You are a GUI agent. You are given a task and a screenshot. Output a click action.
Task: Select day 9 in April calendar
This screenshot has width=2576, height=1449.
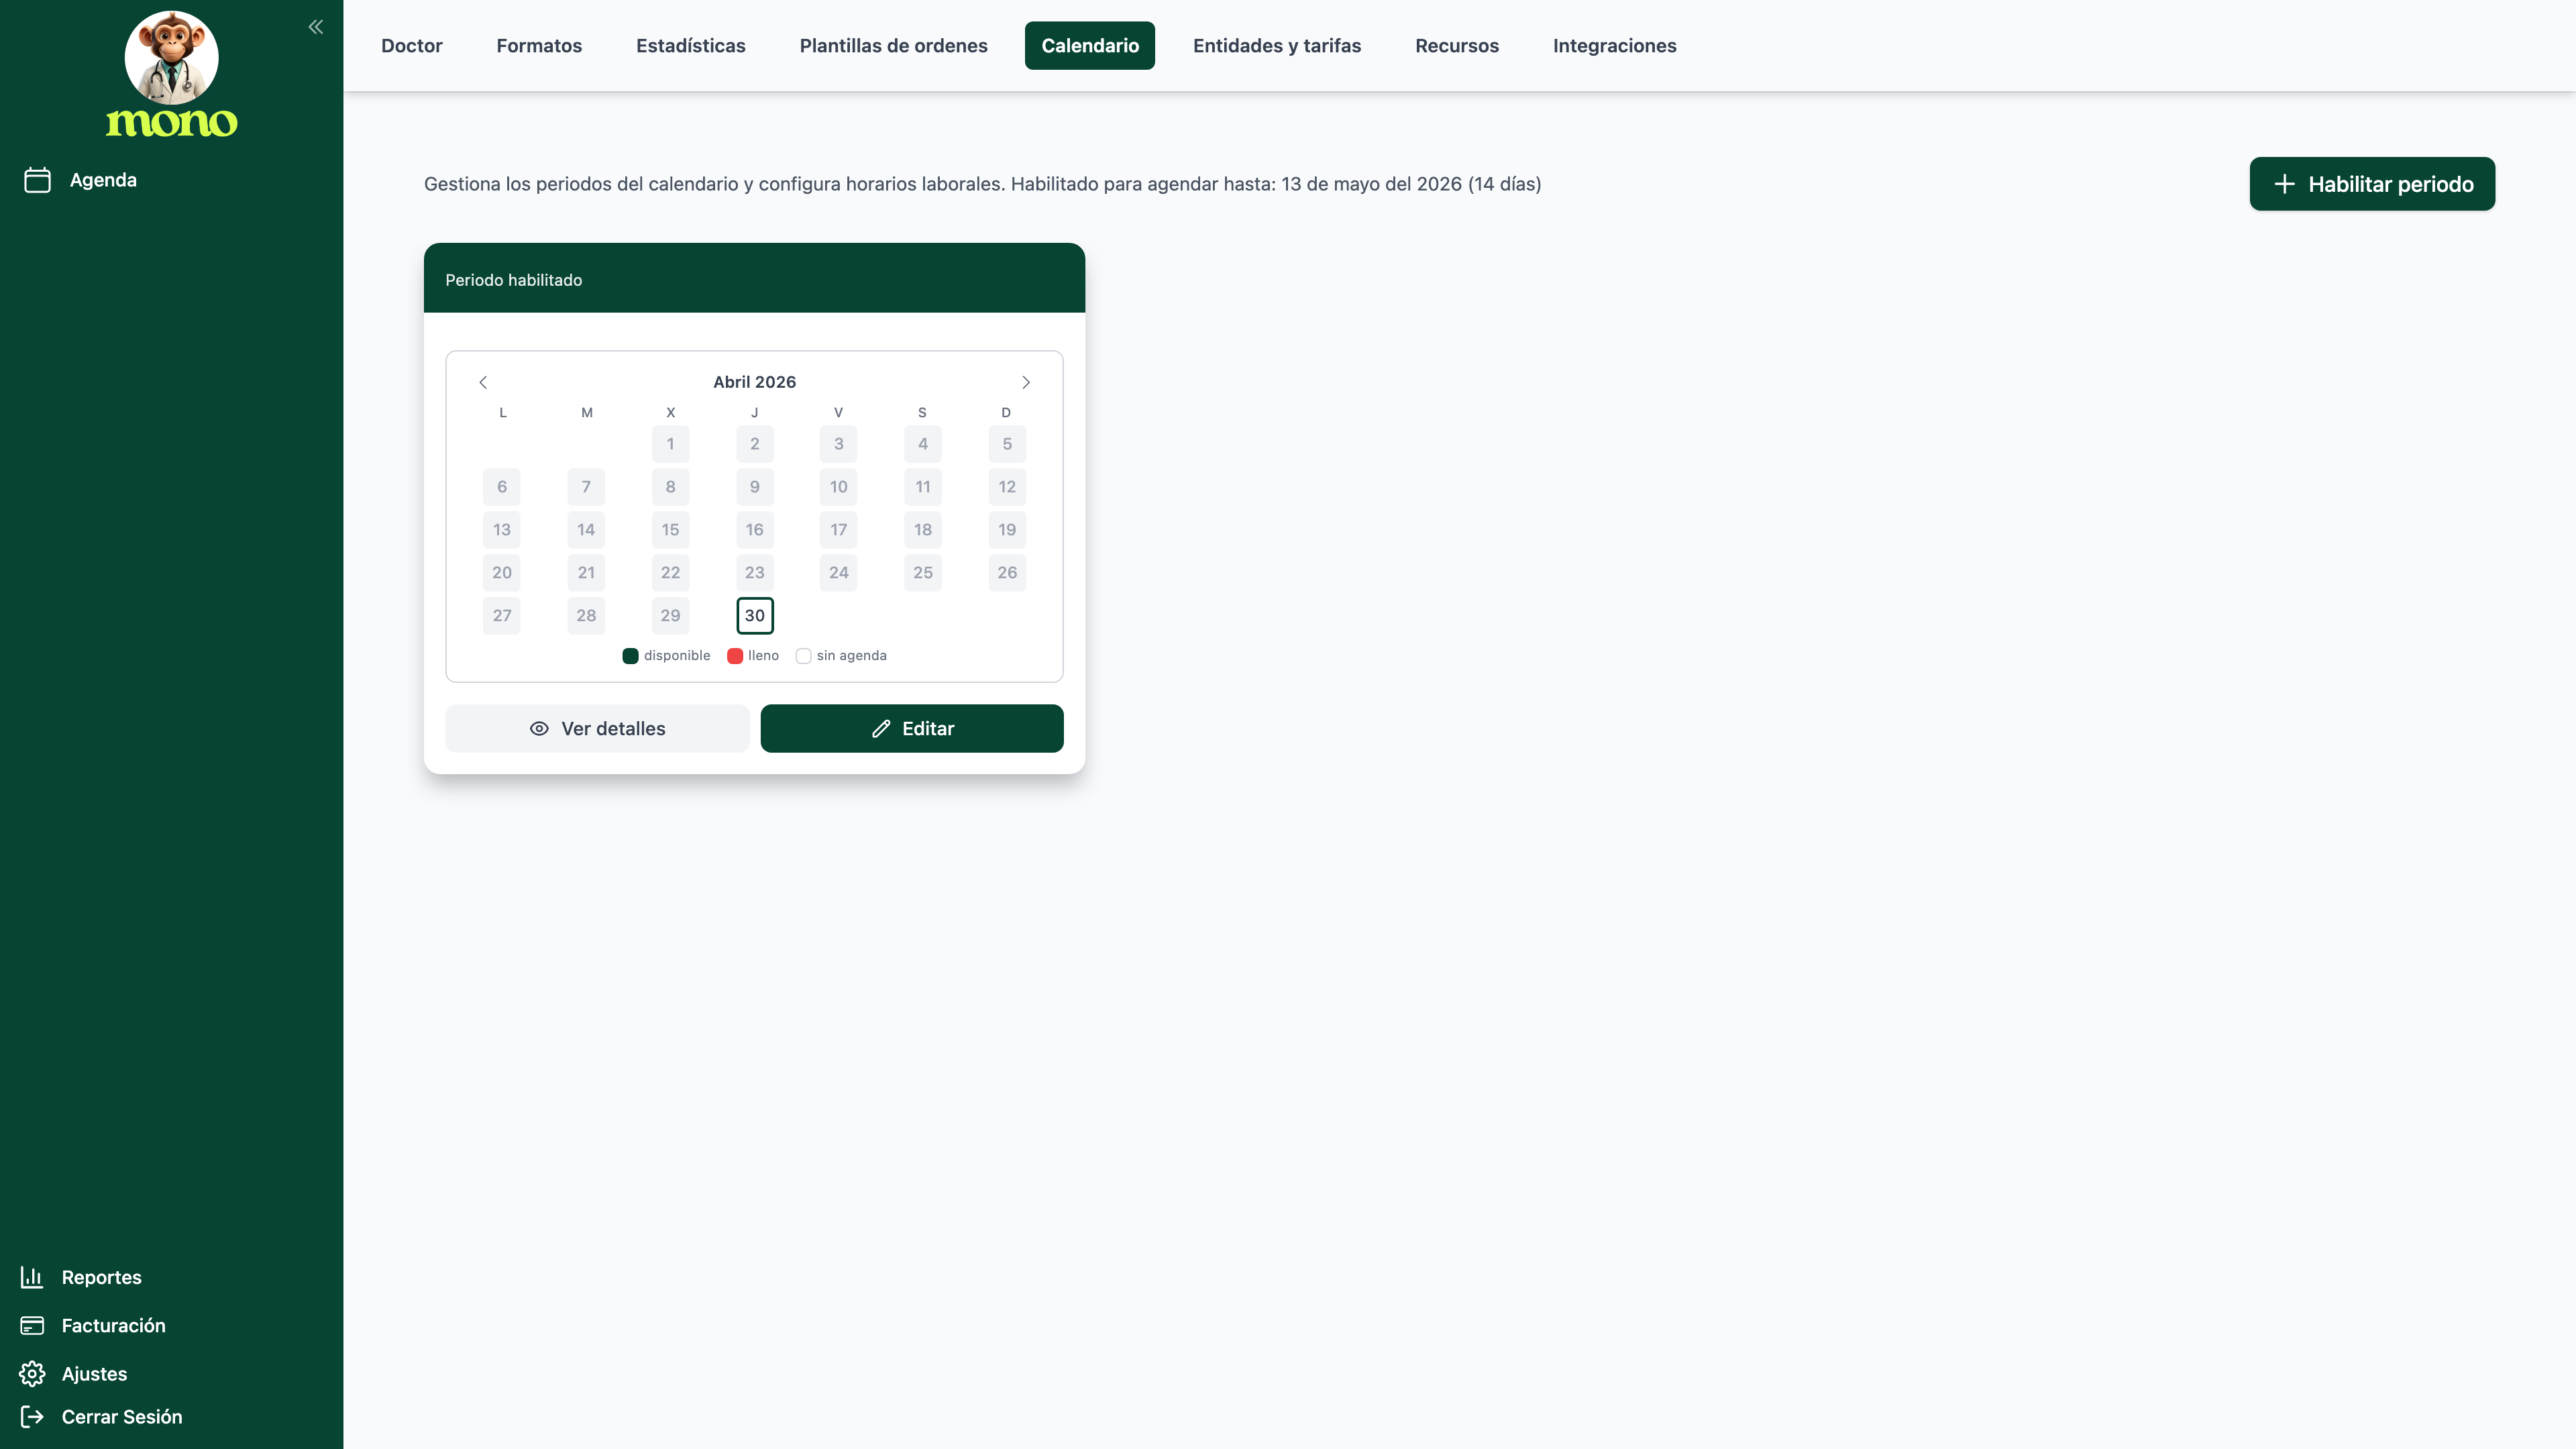(755, 487)
